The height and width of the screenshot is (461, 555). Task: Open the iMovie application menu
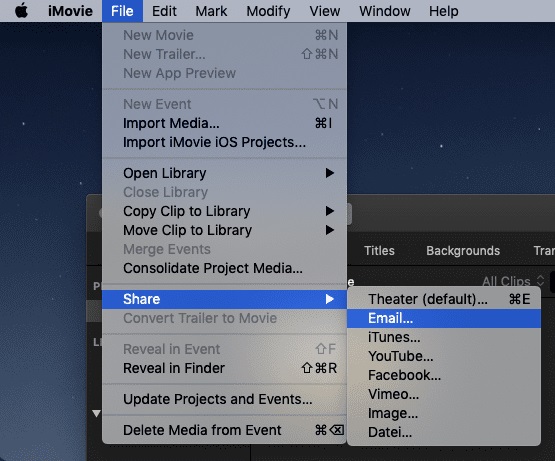(70, 11)
